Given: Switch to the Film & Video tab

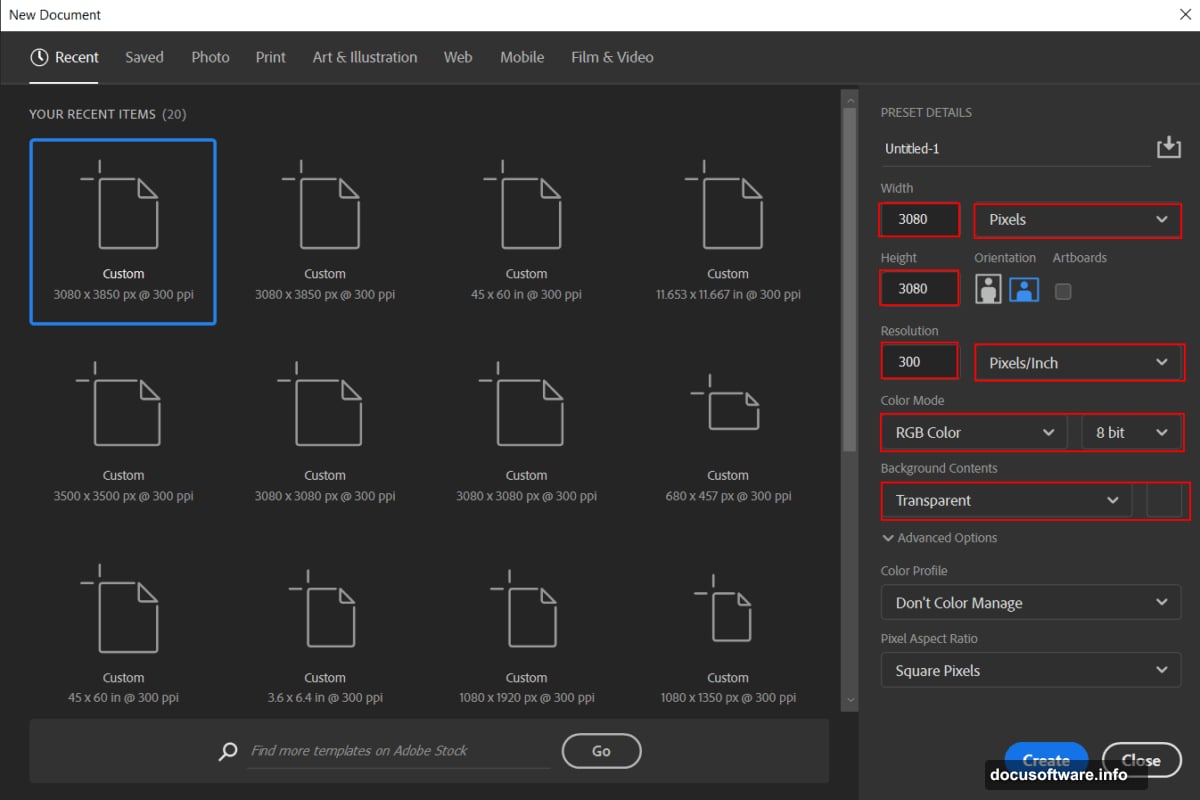Looking at the screenshot, I should [x=611, y=57].
